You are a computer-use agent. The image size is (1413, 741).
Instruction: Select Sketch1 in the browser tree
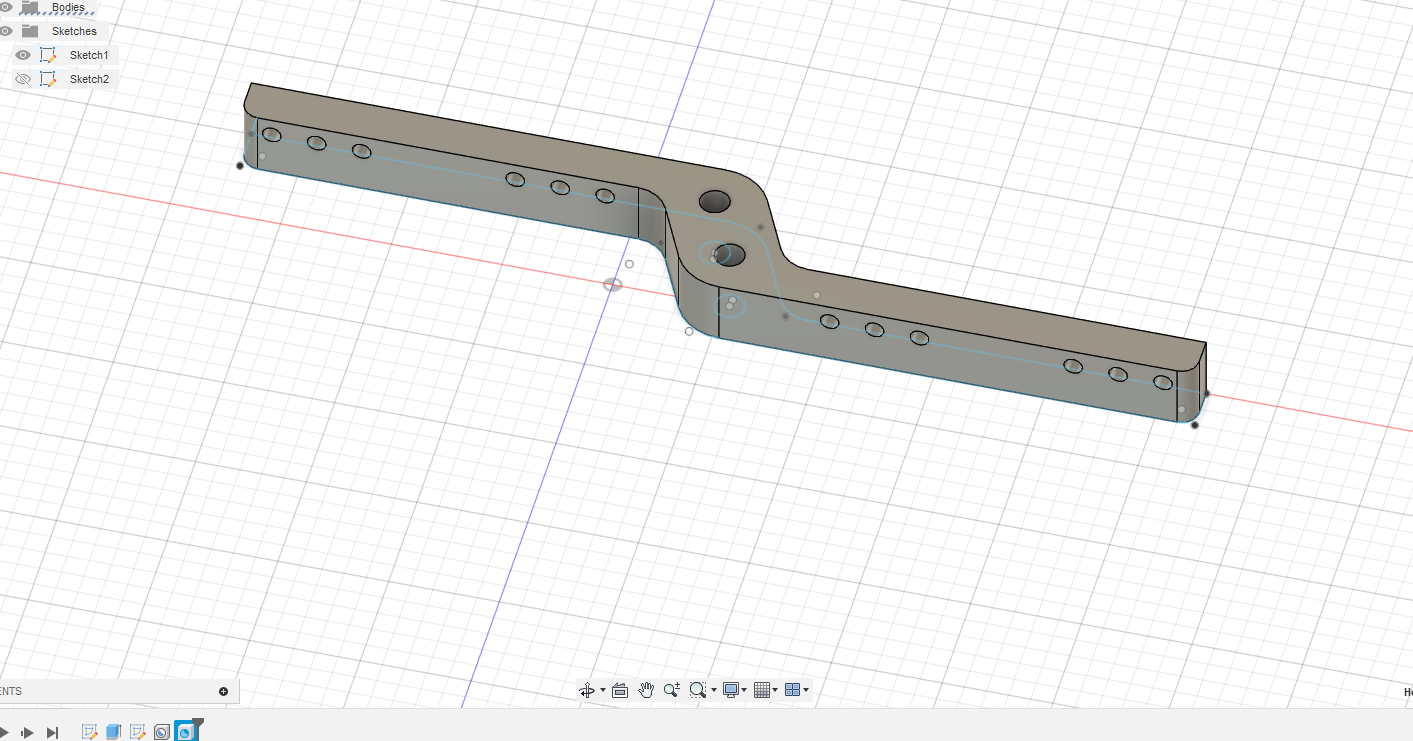[88, 55]
